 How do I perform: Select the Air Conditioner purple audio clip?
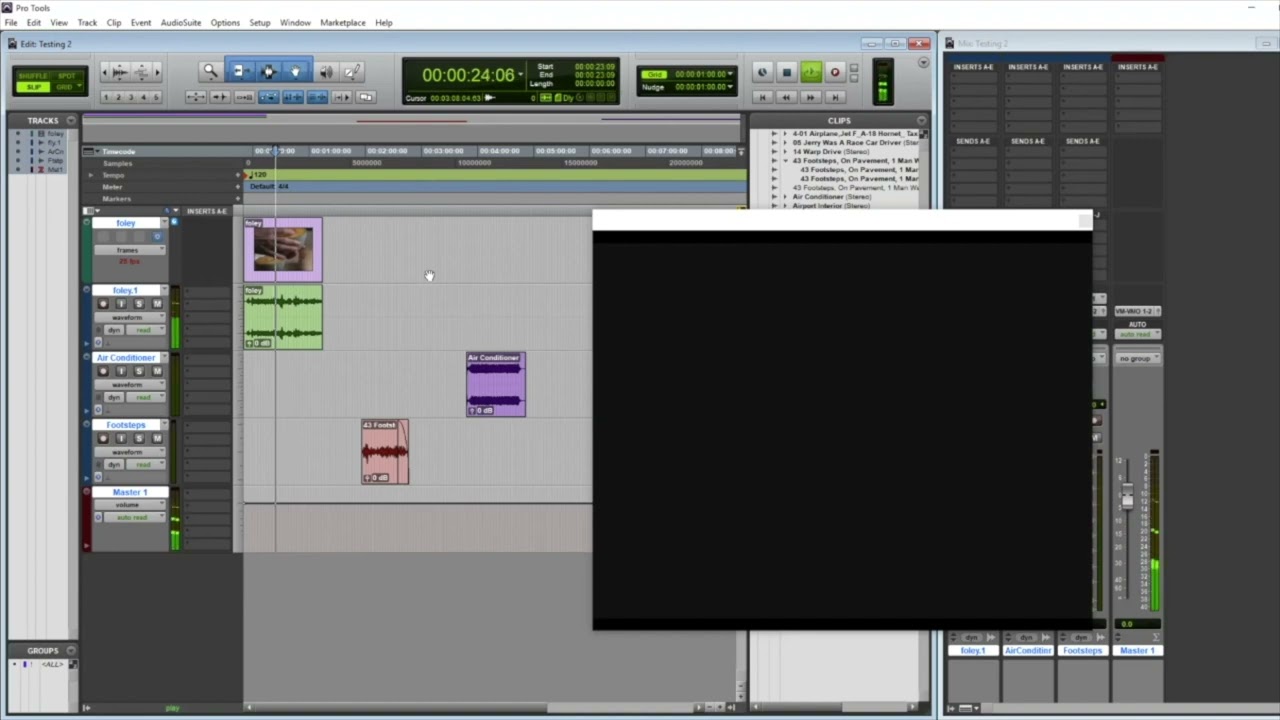coord(495,384)
